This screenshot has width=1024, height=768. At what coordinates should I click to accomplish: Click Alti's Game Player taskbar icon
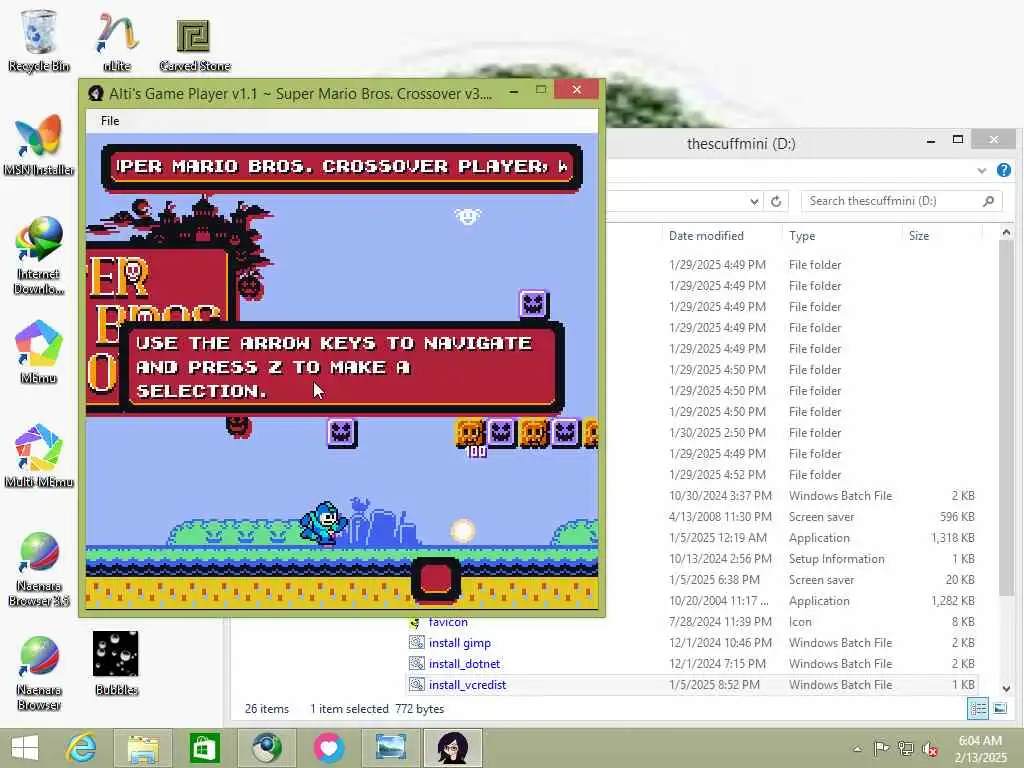tap(453, 748)
